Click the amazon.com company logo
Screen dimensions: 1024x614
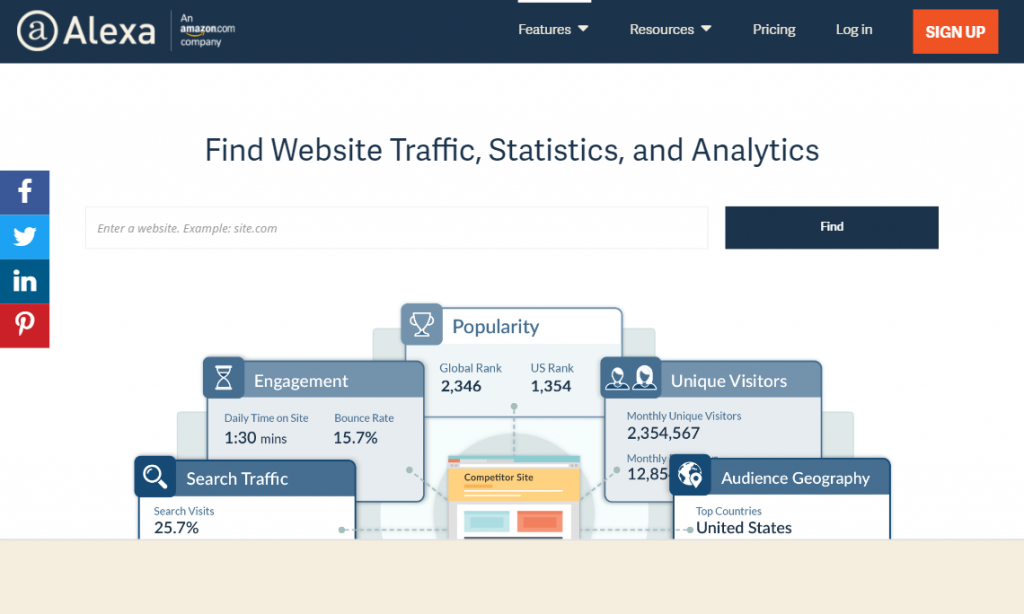pos(207,30)
